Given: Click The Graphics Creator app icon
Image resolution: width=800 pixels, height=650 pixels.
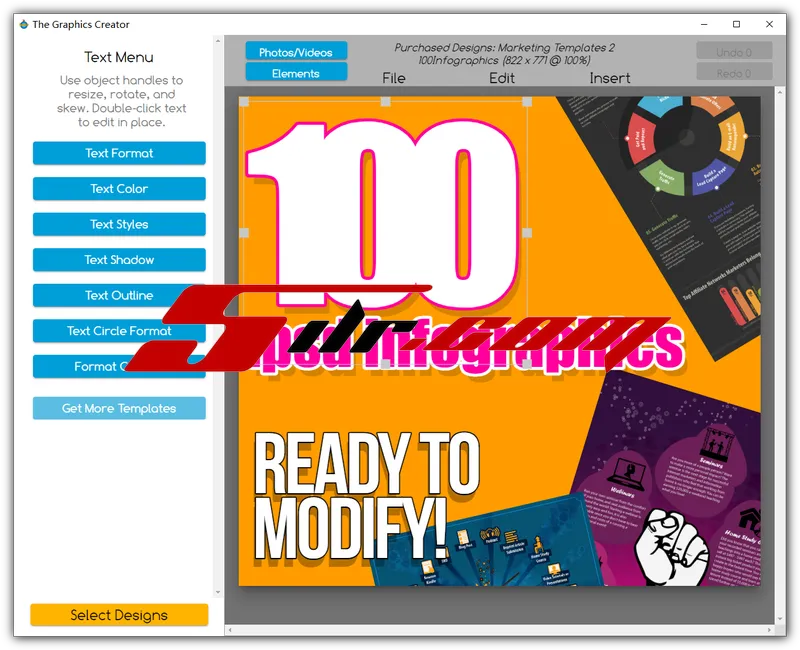Looking at the screenshot, I should pos(23,24).
